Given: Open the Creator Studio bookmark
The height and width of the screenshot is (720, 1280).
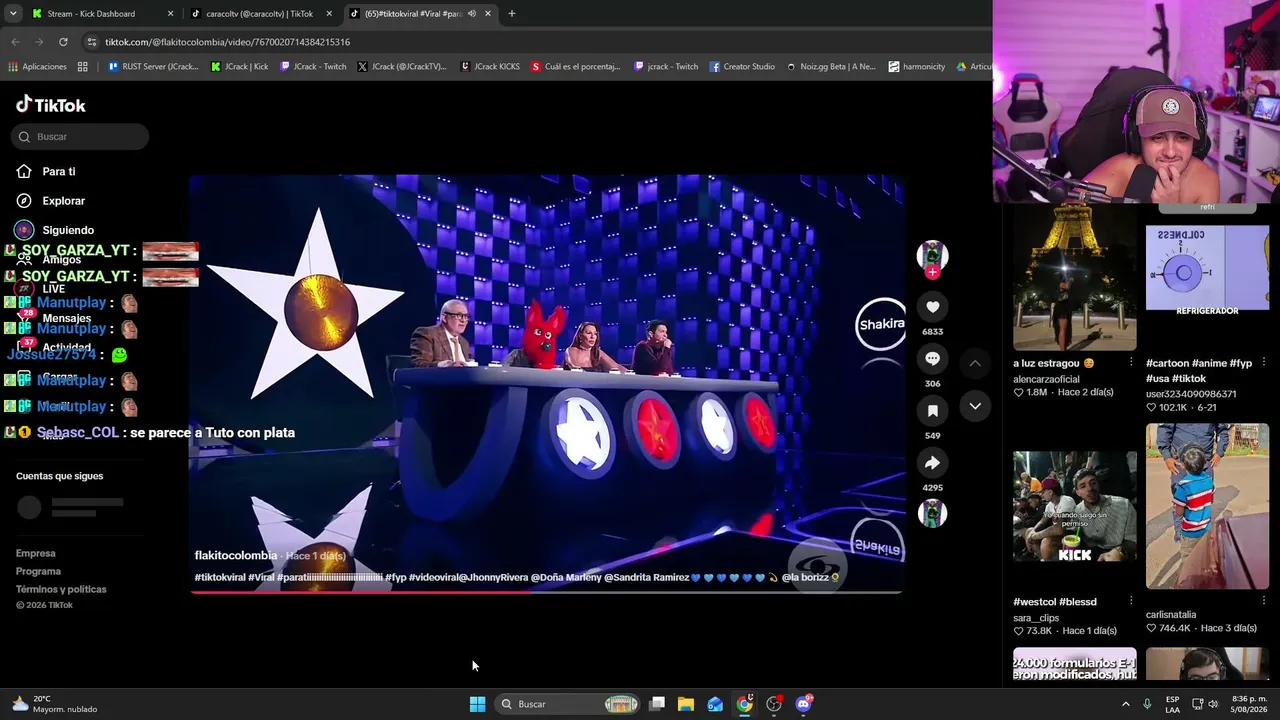Looking at the screenshot, I should (x=742, y=67).
